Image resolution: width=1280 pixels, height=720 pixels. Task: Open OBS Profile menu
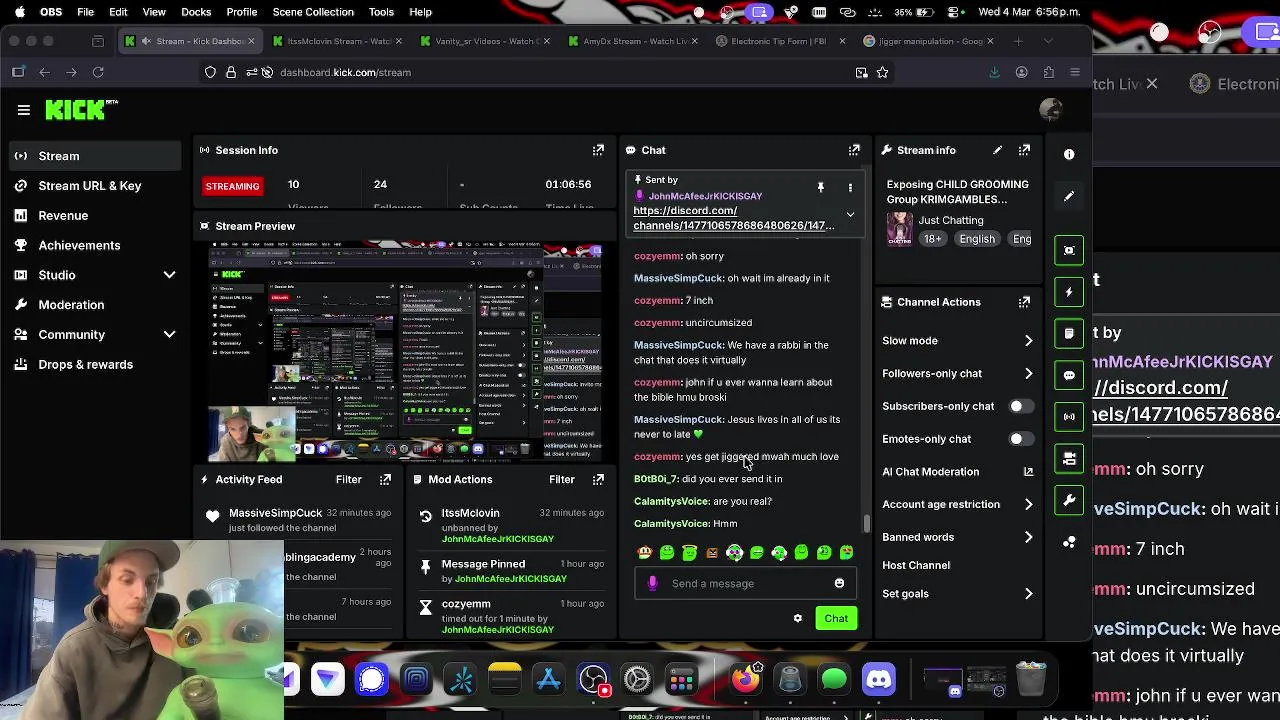pyautogui.click(x=242, y=12)
